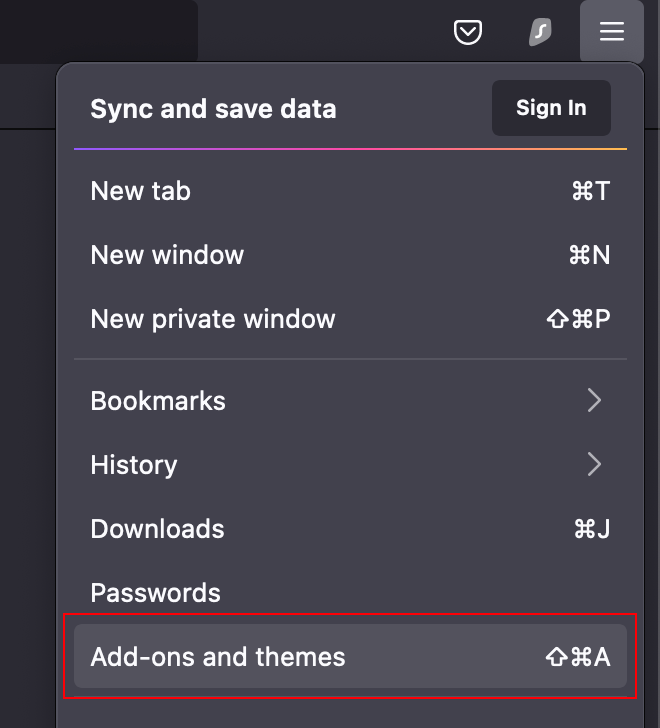This screenshot has width=660, height=728.
Task: Choose New tab from the menu
Action: 140,191
